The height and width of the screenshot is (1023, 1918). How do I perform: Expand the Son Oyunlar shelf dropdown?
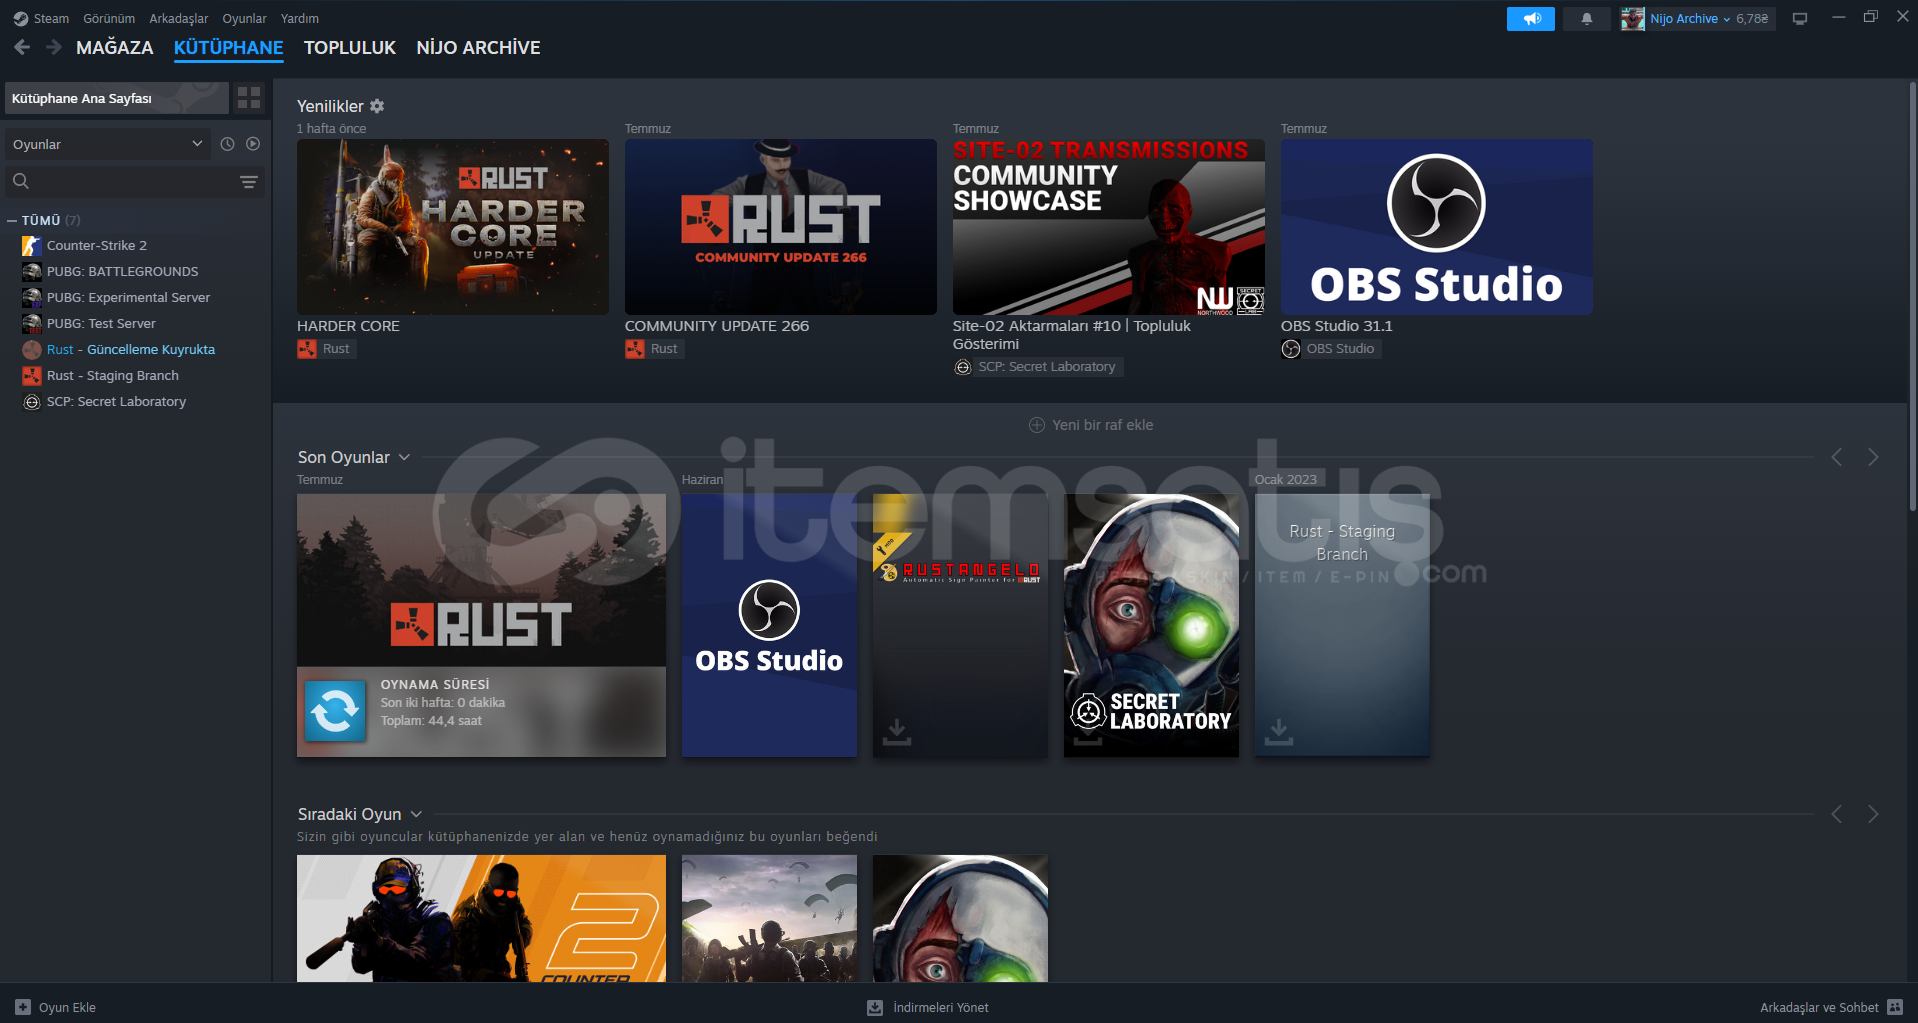404,457
